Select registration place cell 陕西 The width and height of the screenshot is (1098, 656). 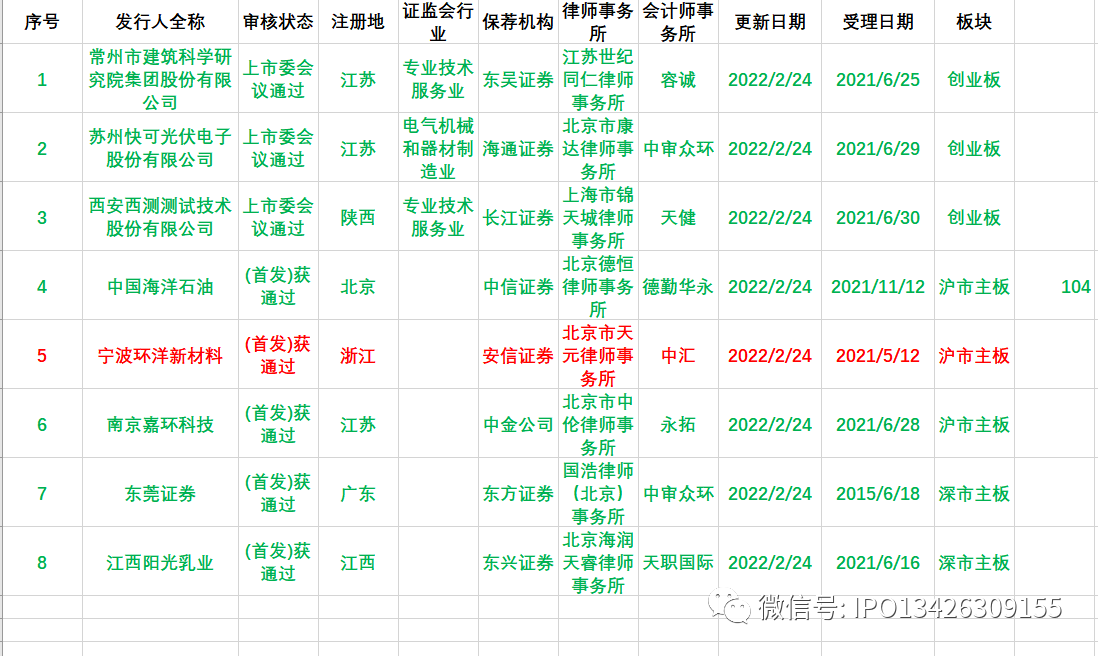click(358, 217)
